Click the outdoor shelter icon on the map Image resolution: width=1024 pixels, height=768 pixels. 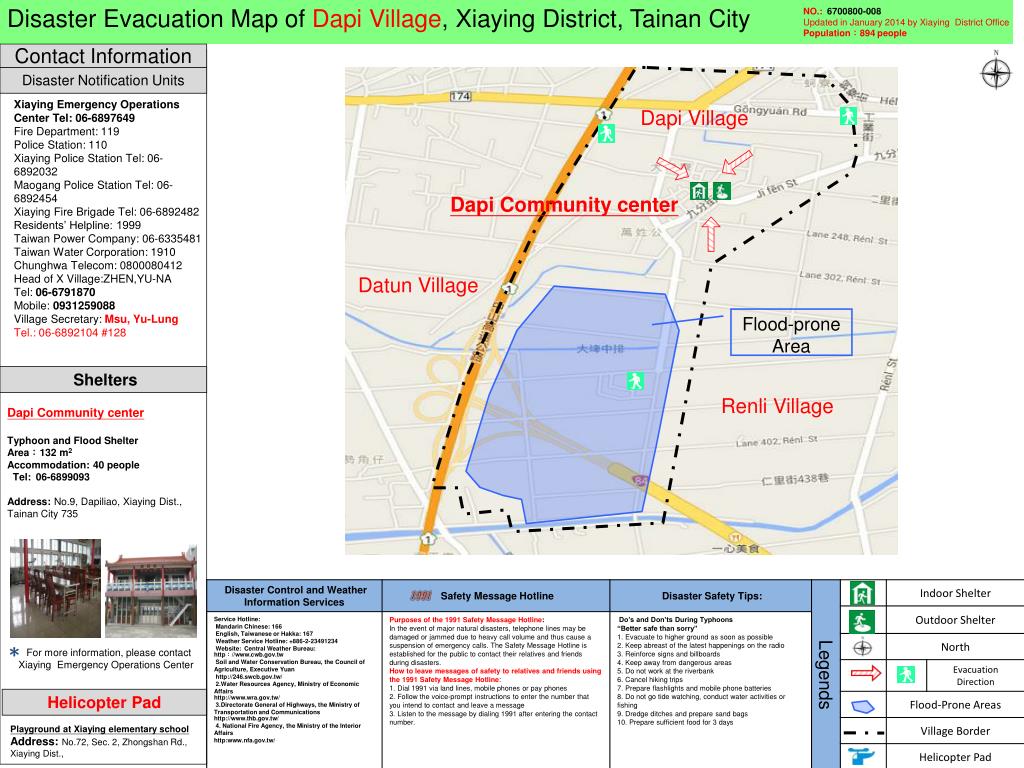pyautogui.click(x=722, y=191)
